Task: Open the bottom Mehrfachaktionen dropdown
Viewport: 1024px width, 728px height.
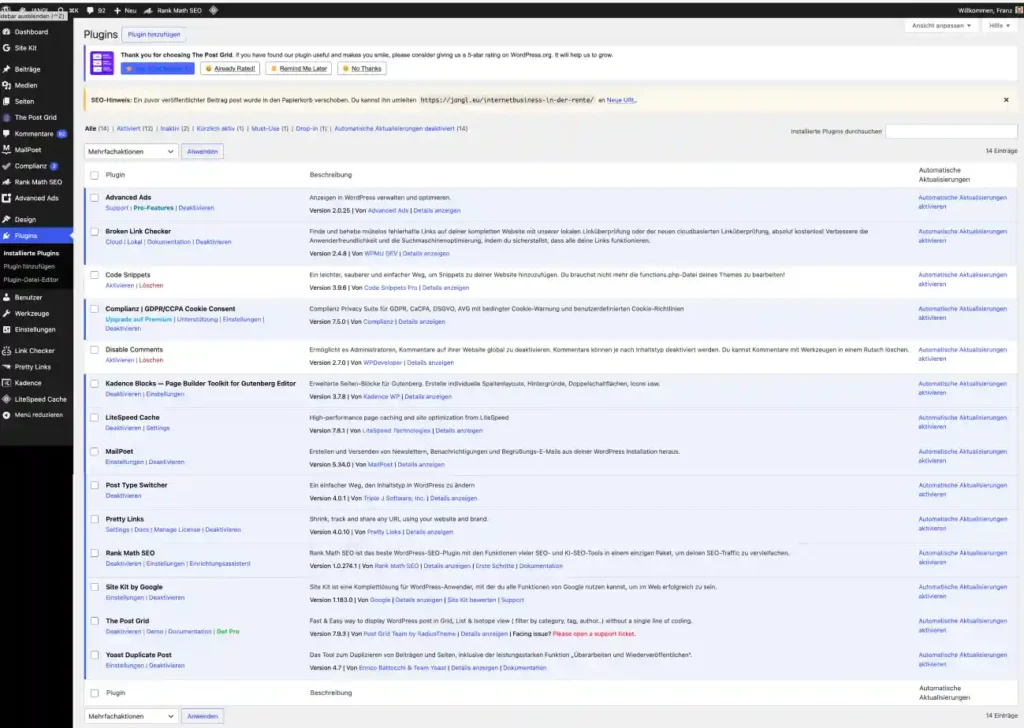Action: coord(131,716)
